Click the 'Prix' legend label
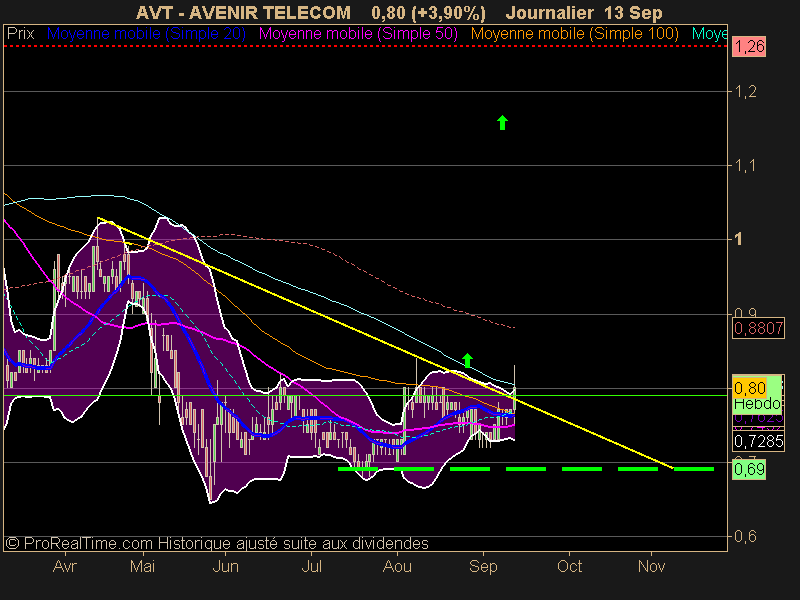Viewport: 800px width, 600px height. click(20, 34)
